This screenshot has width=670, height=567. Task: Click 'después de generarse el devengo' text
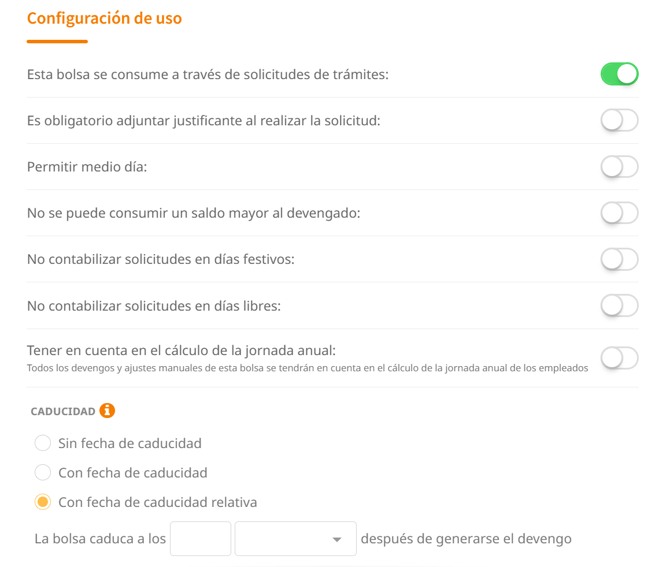466,539
